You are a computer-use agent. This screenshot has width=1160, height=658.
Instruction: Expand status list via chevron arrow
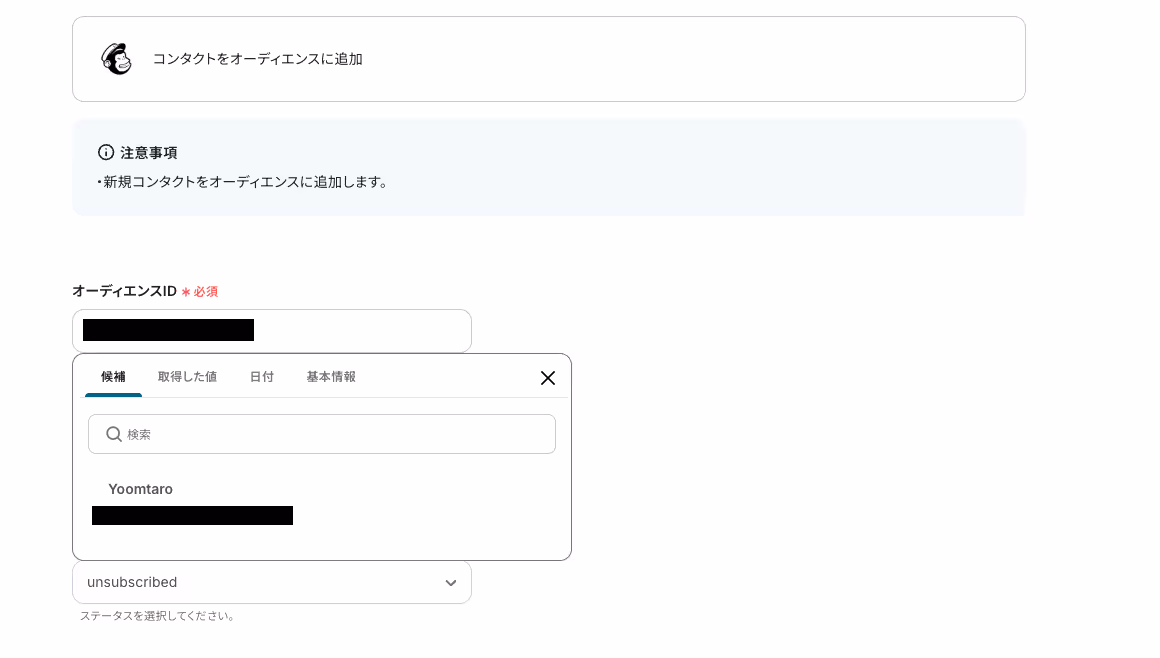(451, 583)
